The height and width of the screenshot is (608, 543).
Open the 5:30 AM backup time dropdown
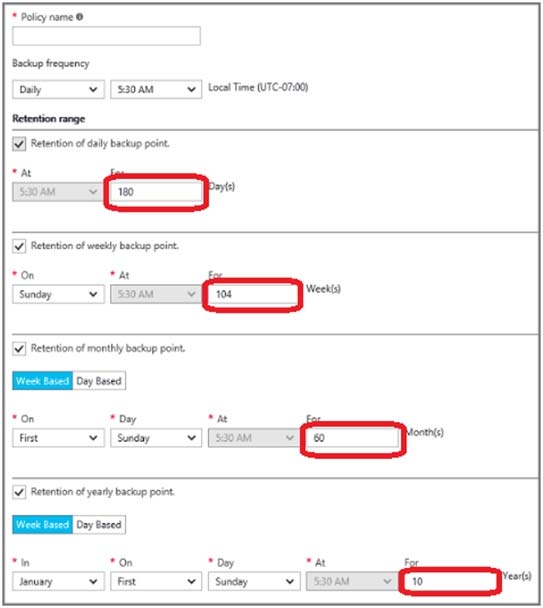[x=156, y=90]
